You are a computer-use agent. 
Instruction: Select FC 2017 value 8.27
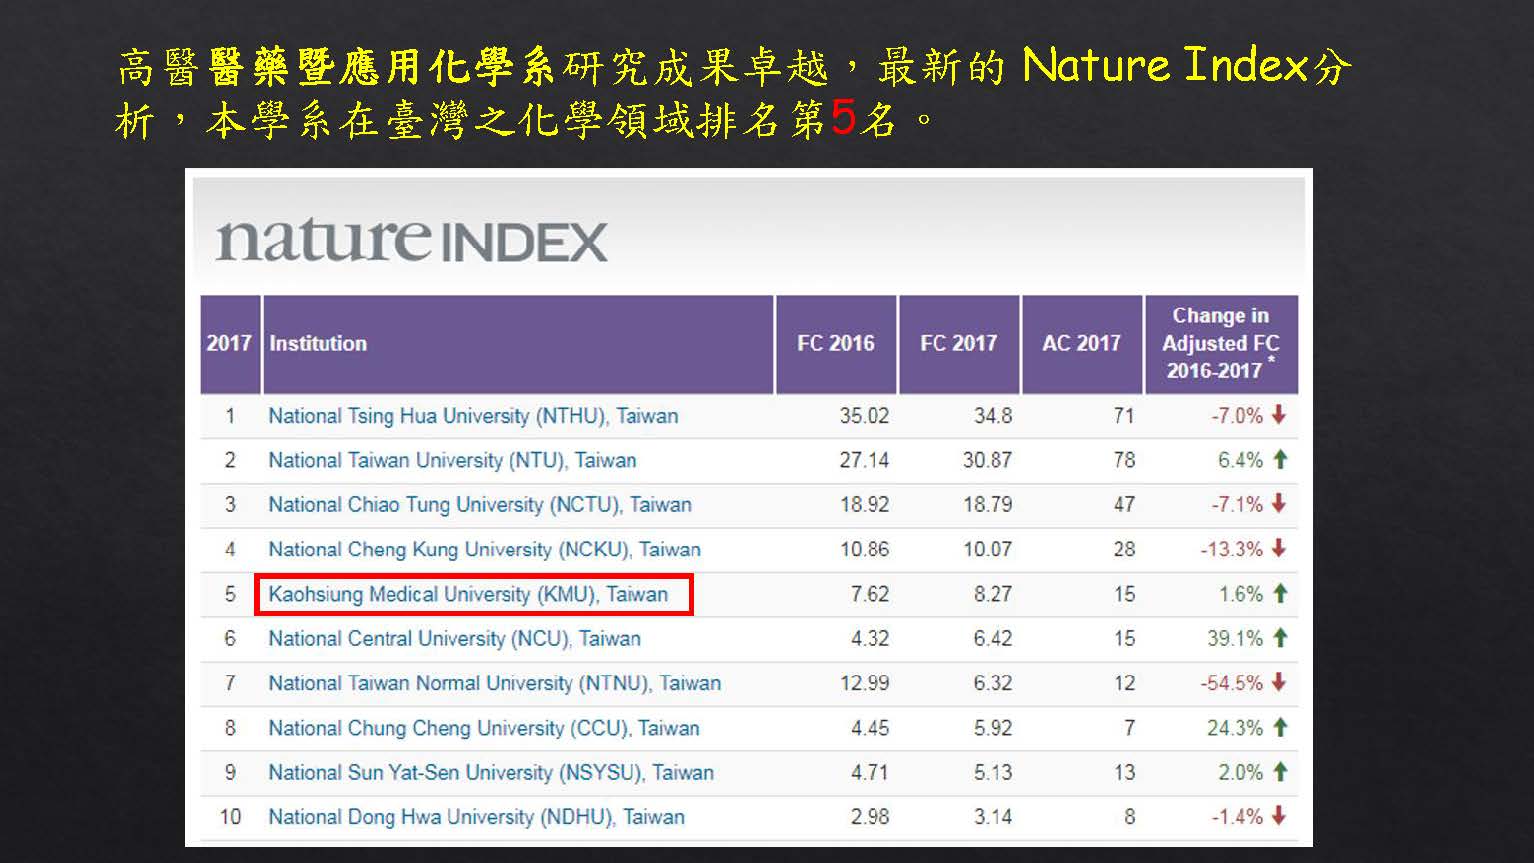[x=993, y=594]
